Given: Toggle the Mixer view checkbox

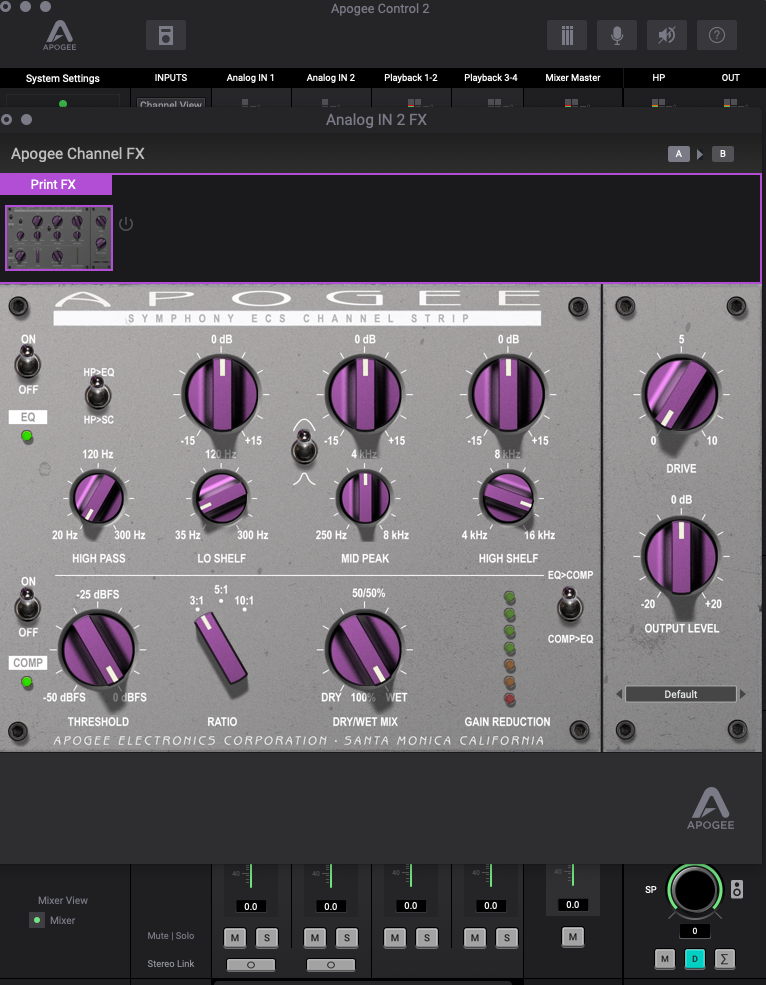Looking at the screenshot, I should coord(37,920).
